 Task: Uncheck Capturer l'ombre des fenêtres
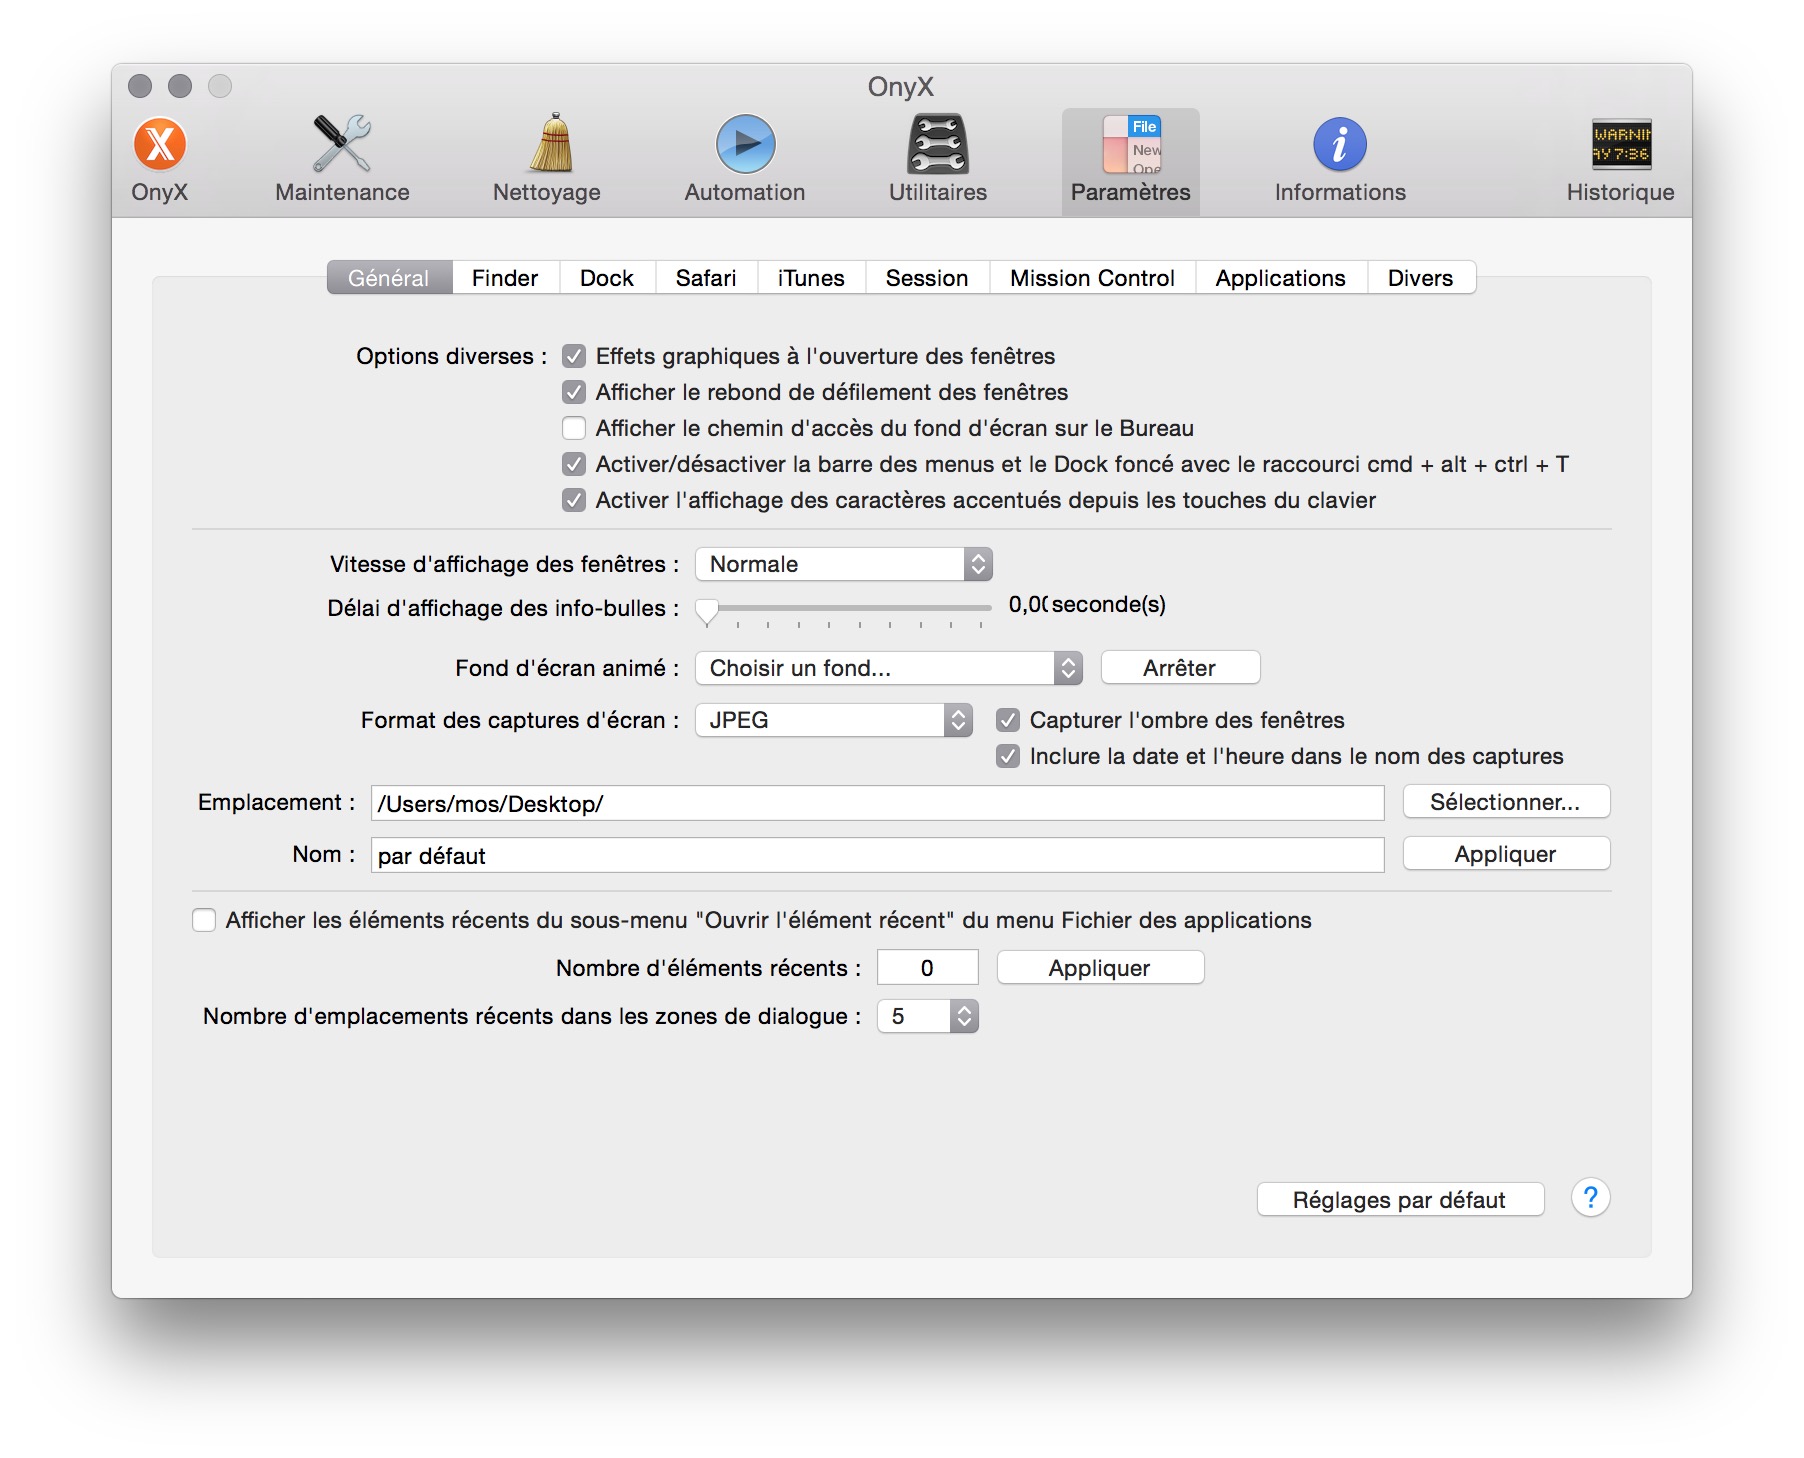coord(1008,720)
